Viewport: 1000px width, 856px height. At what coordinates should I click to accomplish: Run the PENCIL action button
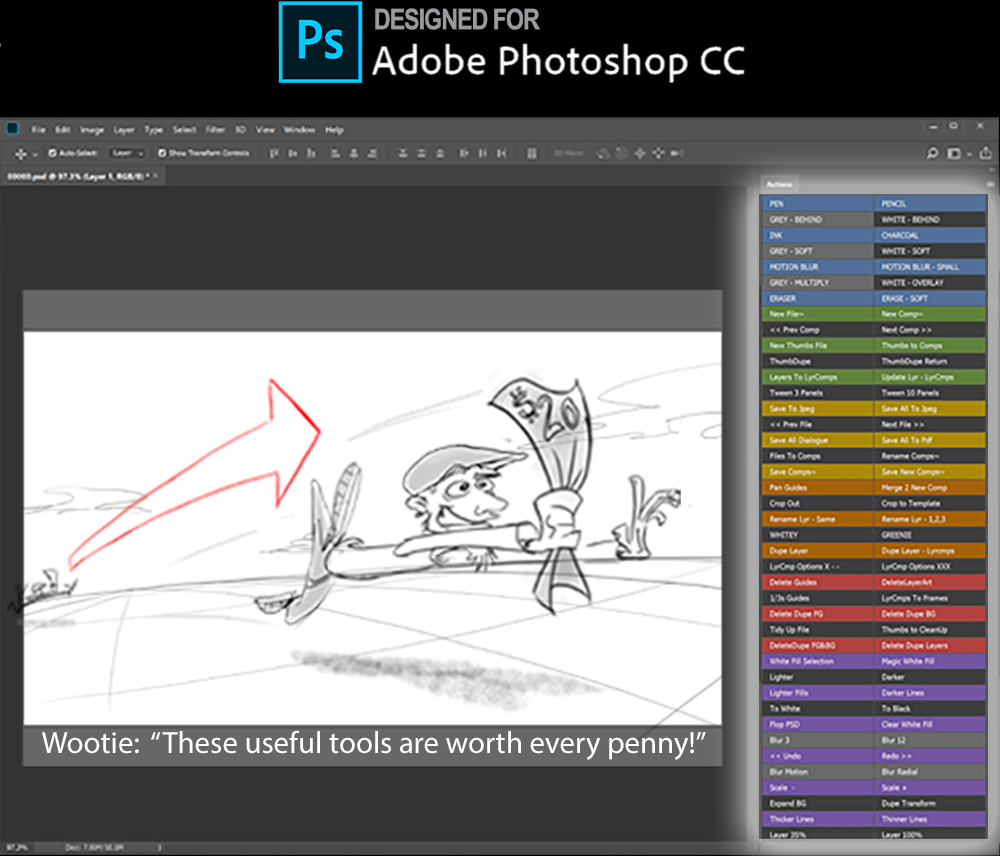[x=930, y=203]
